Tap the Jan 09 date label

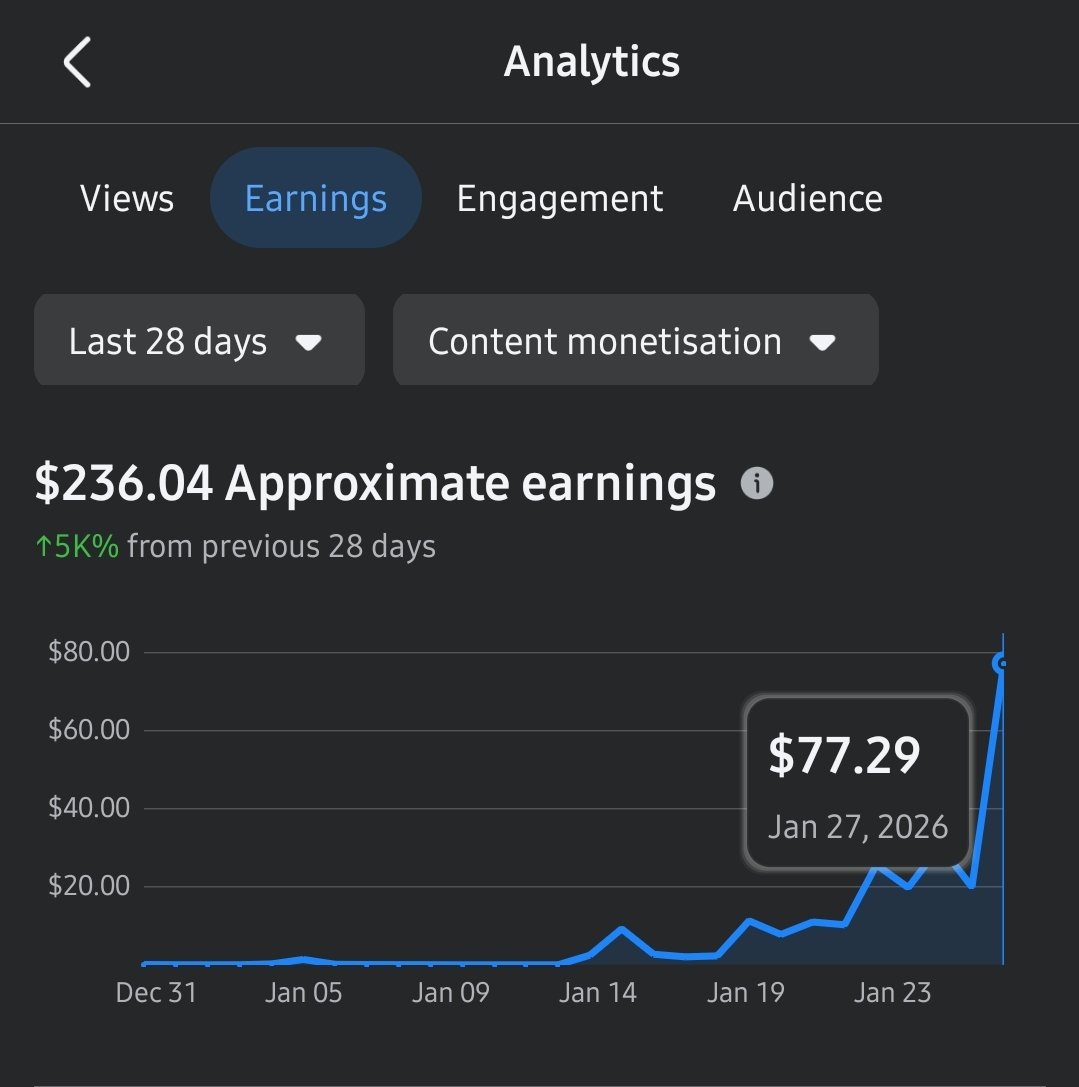point(451,993)
